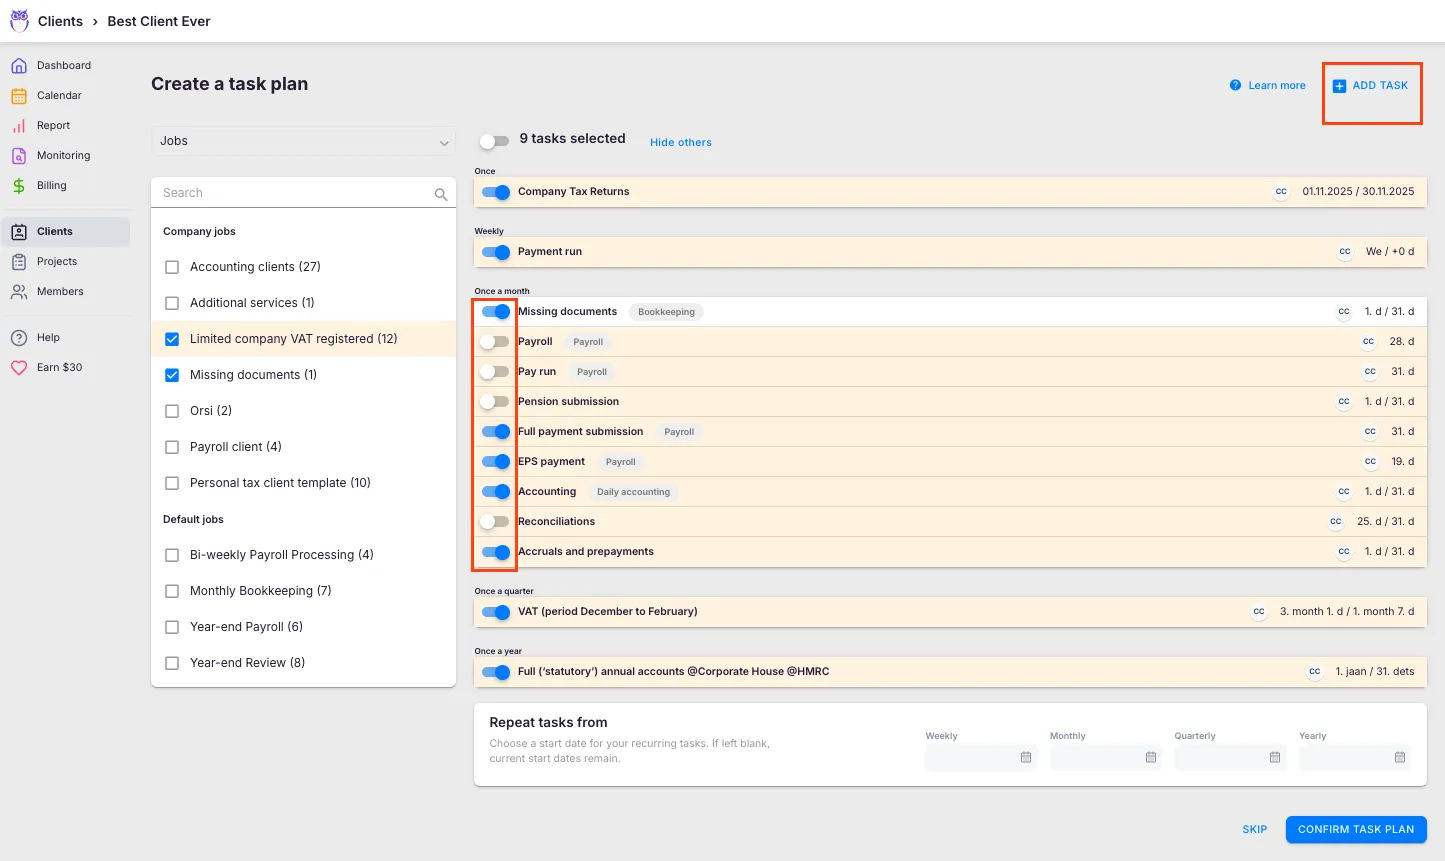This screenshot has height=861, width=1445.
Task: Click the magnifier icon in the jobs search bar
Action: coord(440,192)
